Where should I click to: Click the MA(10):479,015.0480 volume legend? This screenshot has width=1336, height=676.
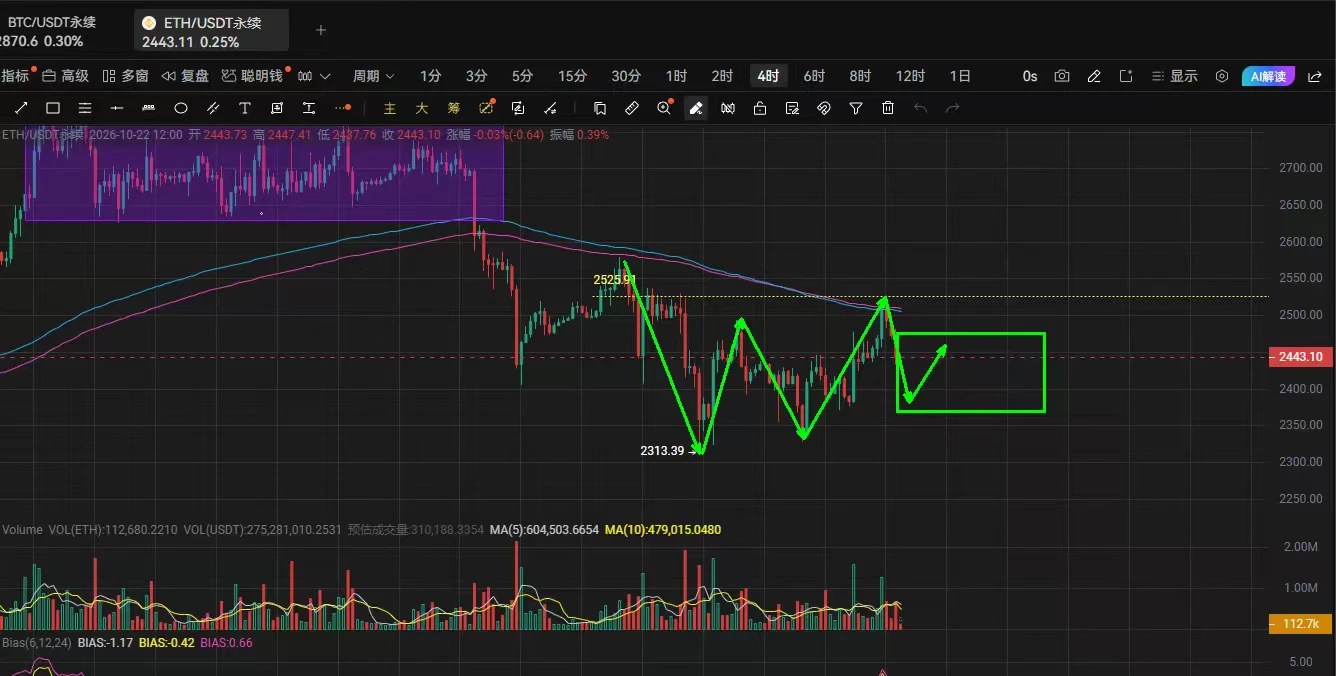(663, 530)
